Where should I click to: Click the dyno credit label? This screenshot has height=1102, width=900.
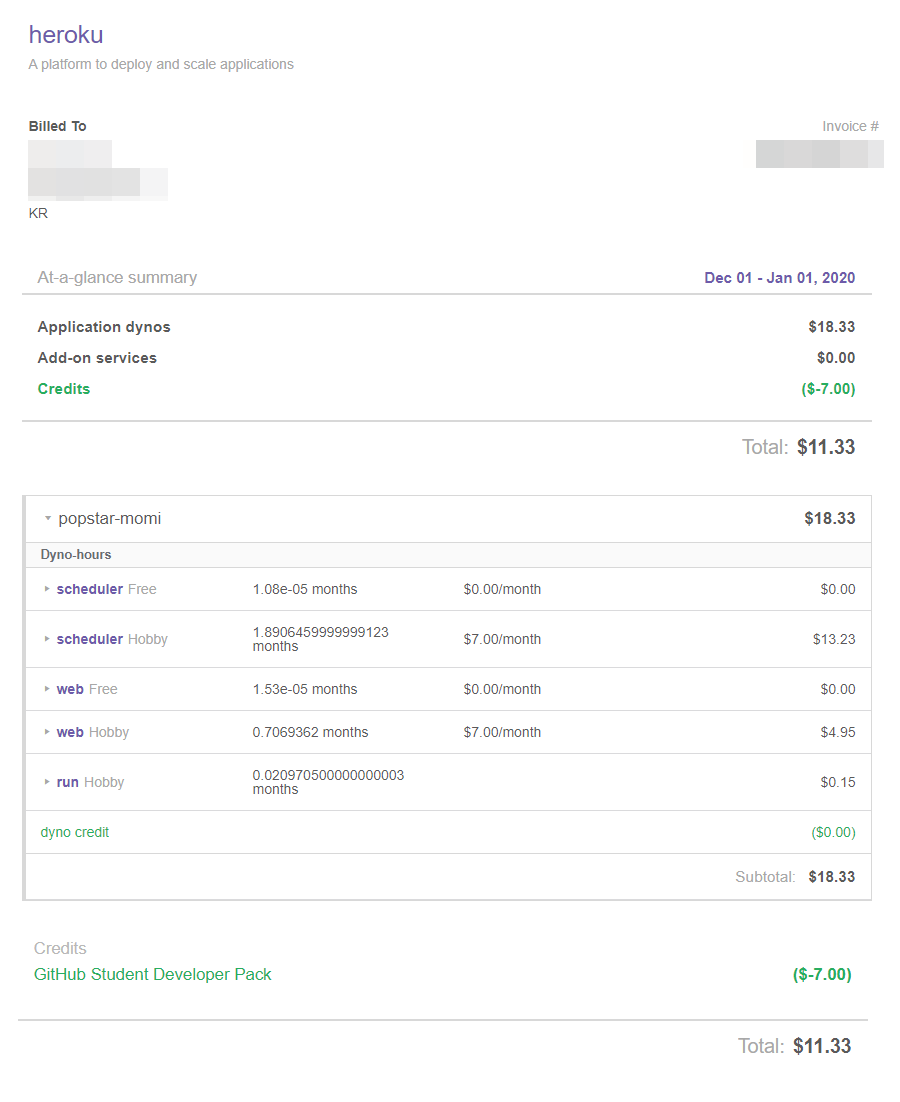click(x=74, y=832)
